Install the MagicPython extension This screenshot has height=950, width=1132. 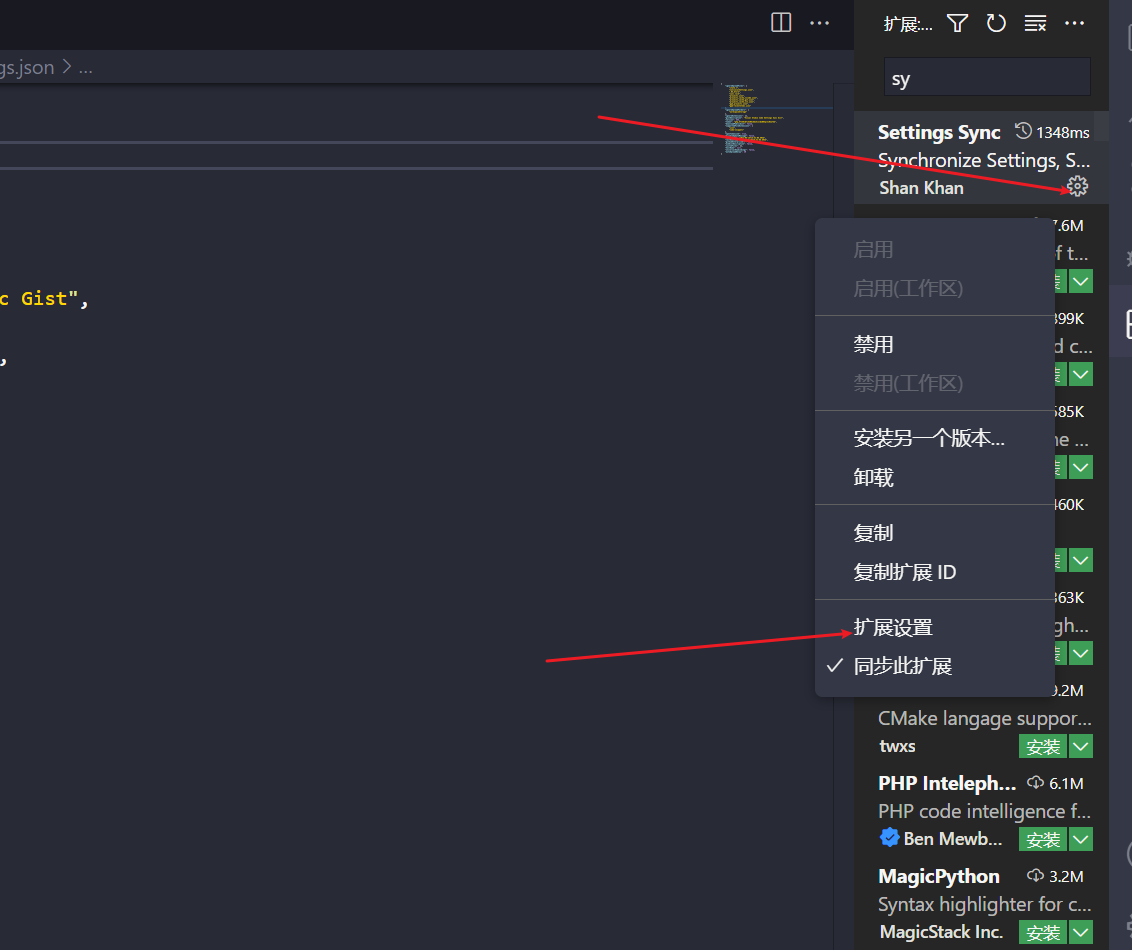[1043, 932]
